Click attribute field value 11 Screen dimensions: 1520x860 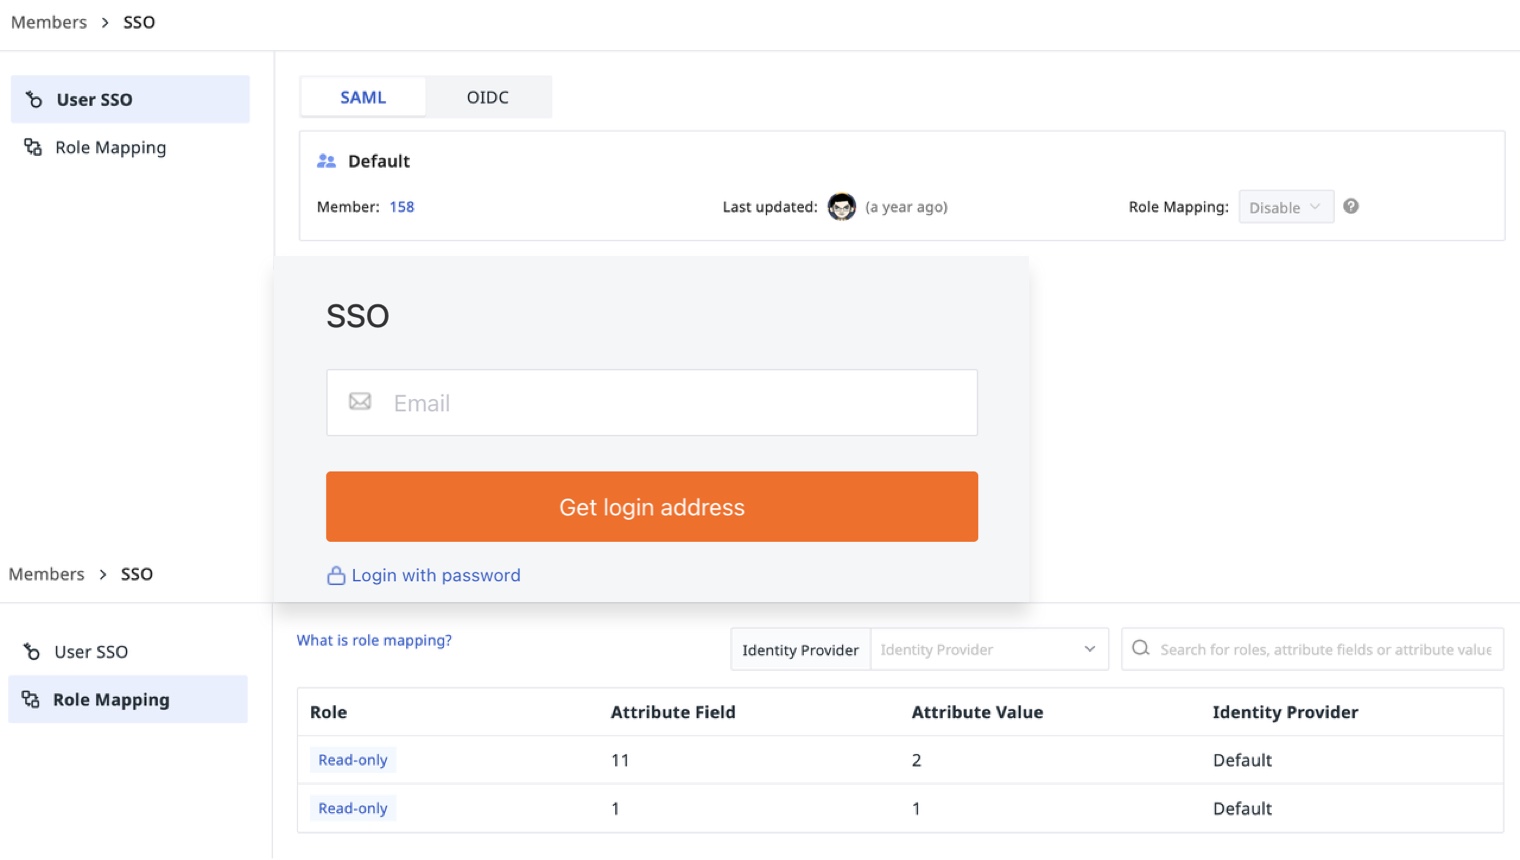click(620, 760)
